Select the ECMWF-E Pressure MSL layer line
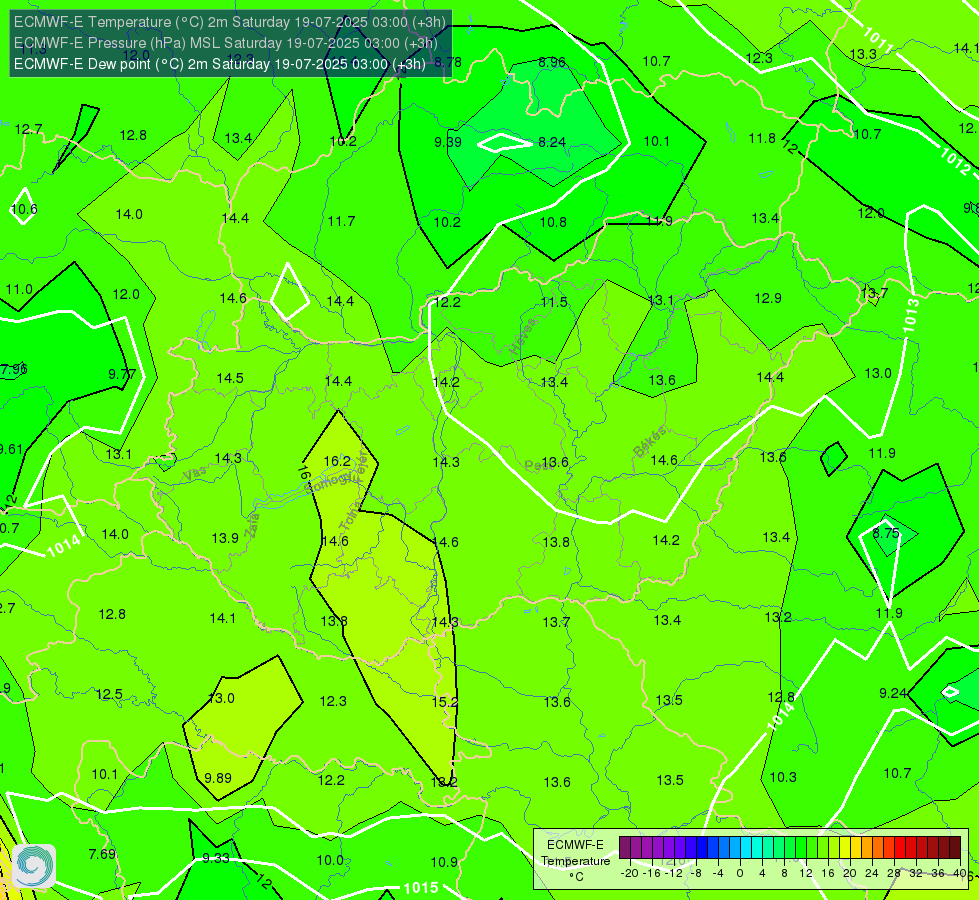Screen dimensions: 979x900 225,43
